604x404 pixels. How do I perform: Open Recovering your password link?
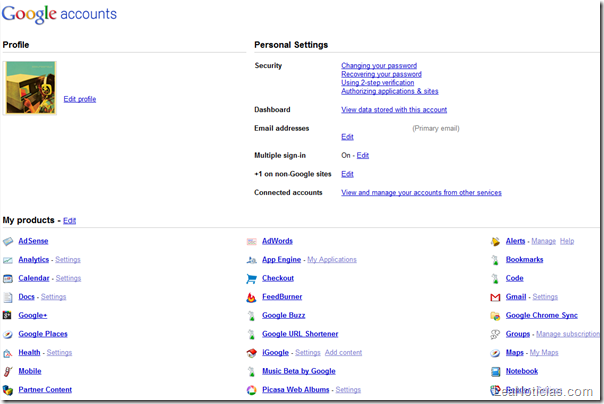pos(381,74)
